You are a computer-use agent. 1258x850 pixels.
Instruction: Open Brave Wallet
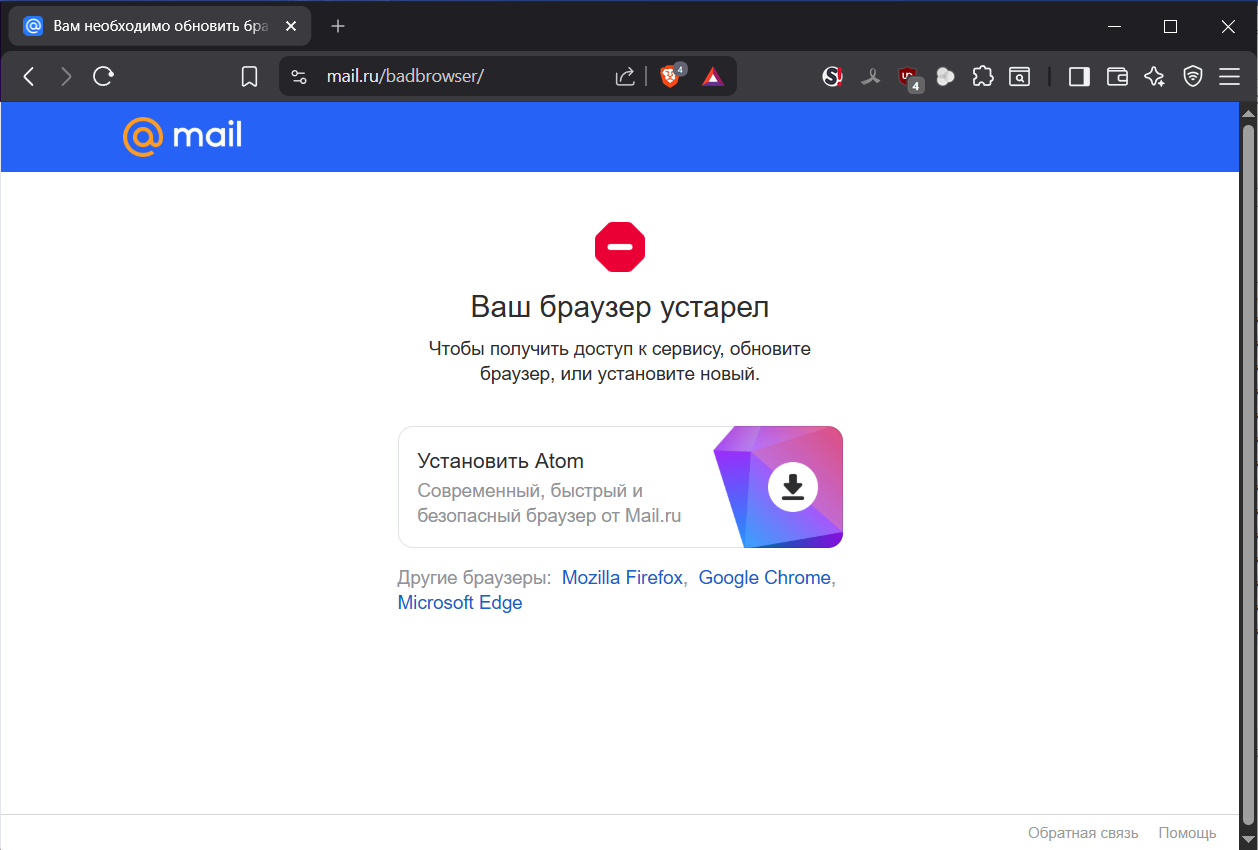[x=1117, y=77]
